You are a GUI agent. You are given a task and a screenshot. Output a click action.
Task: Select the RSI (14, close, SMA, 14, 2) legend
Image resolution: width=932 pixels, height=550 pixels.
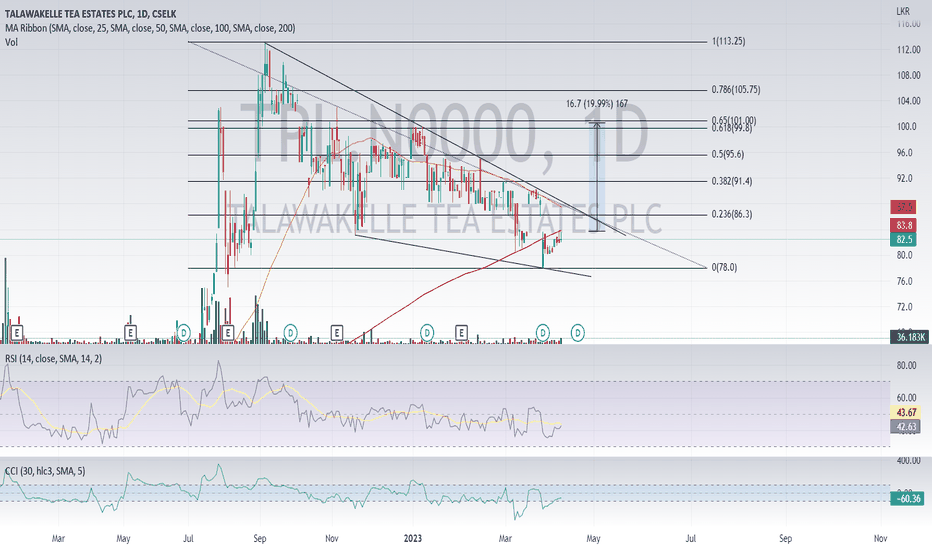click(x=53, y=359)
